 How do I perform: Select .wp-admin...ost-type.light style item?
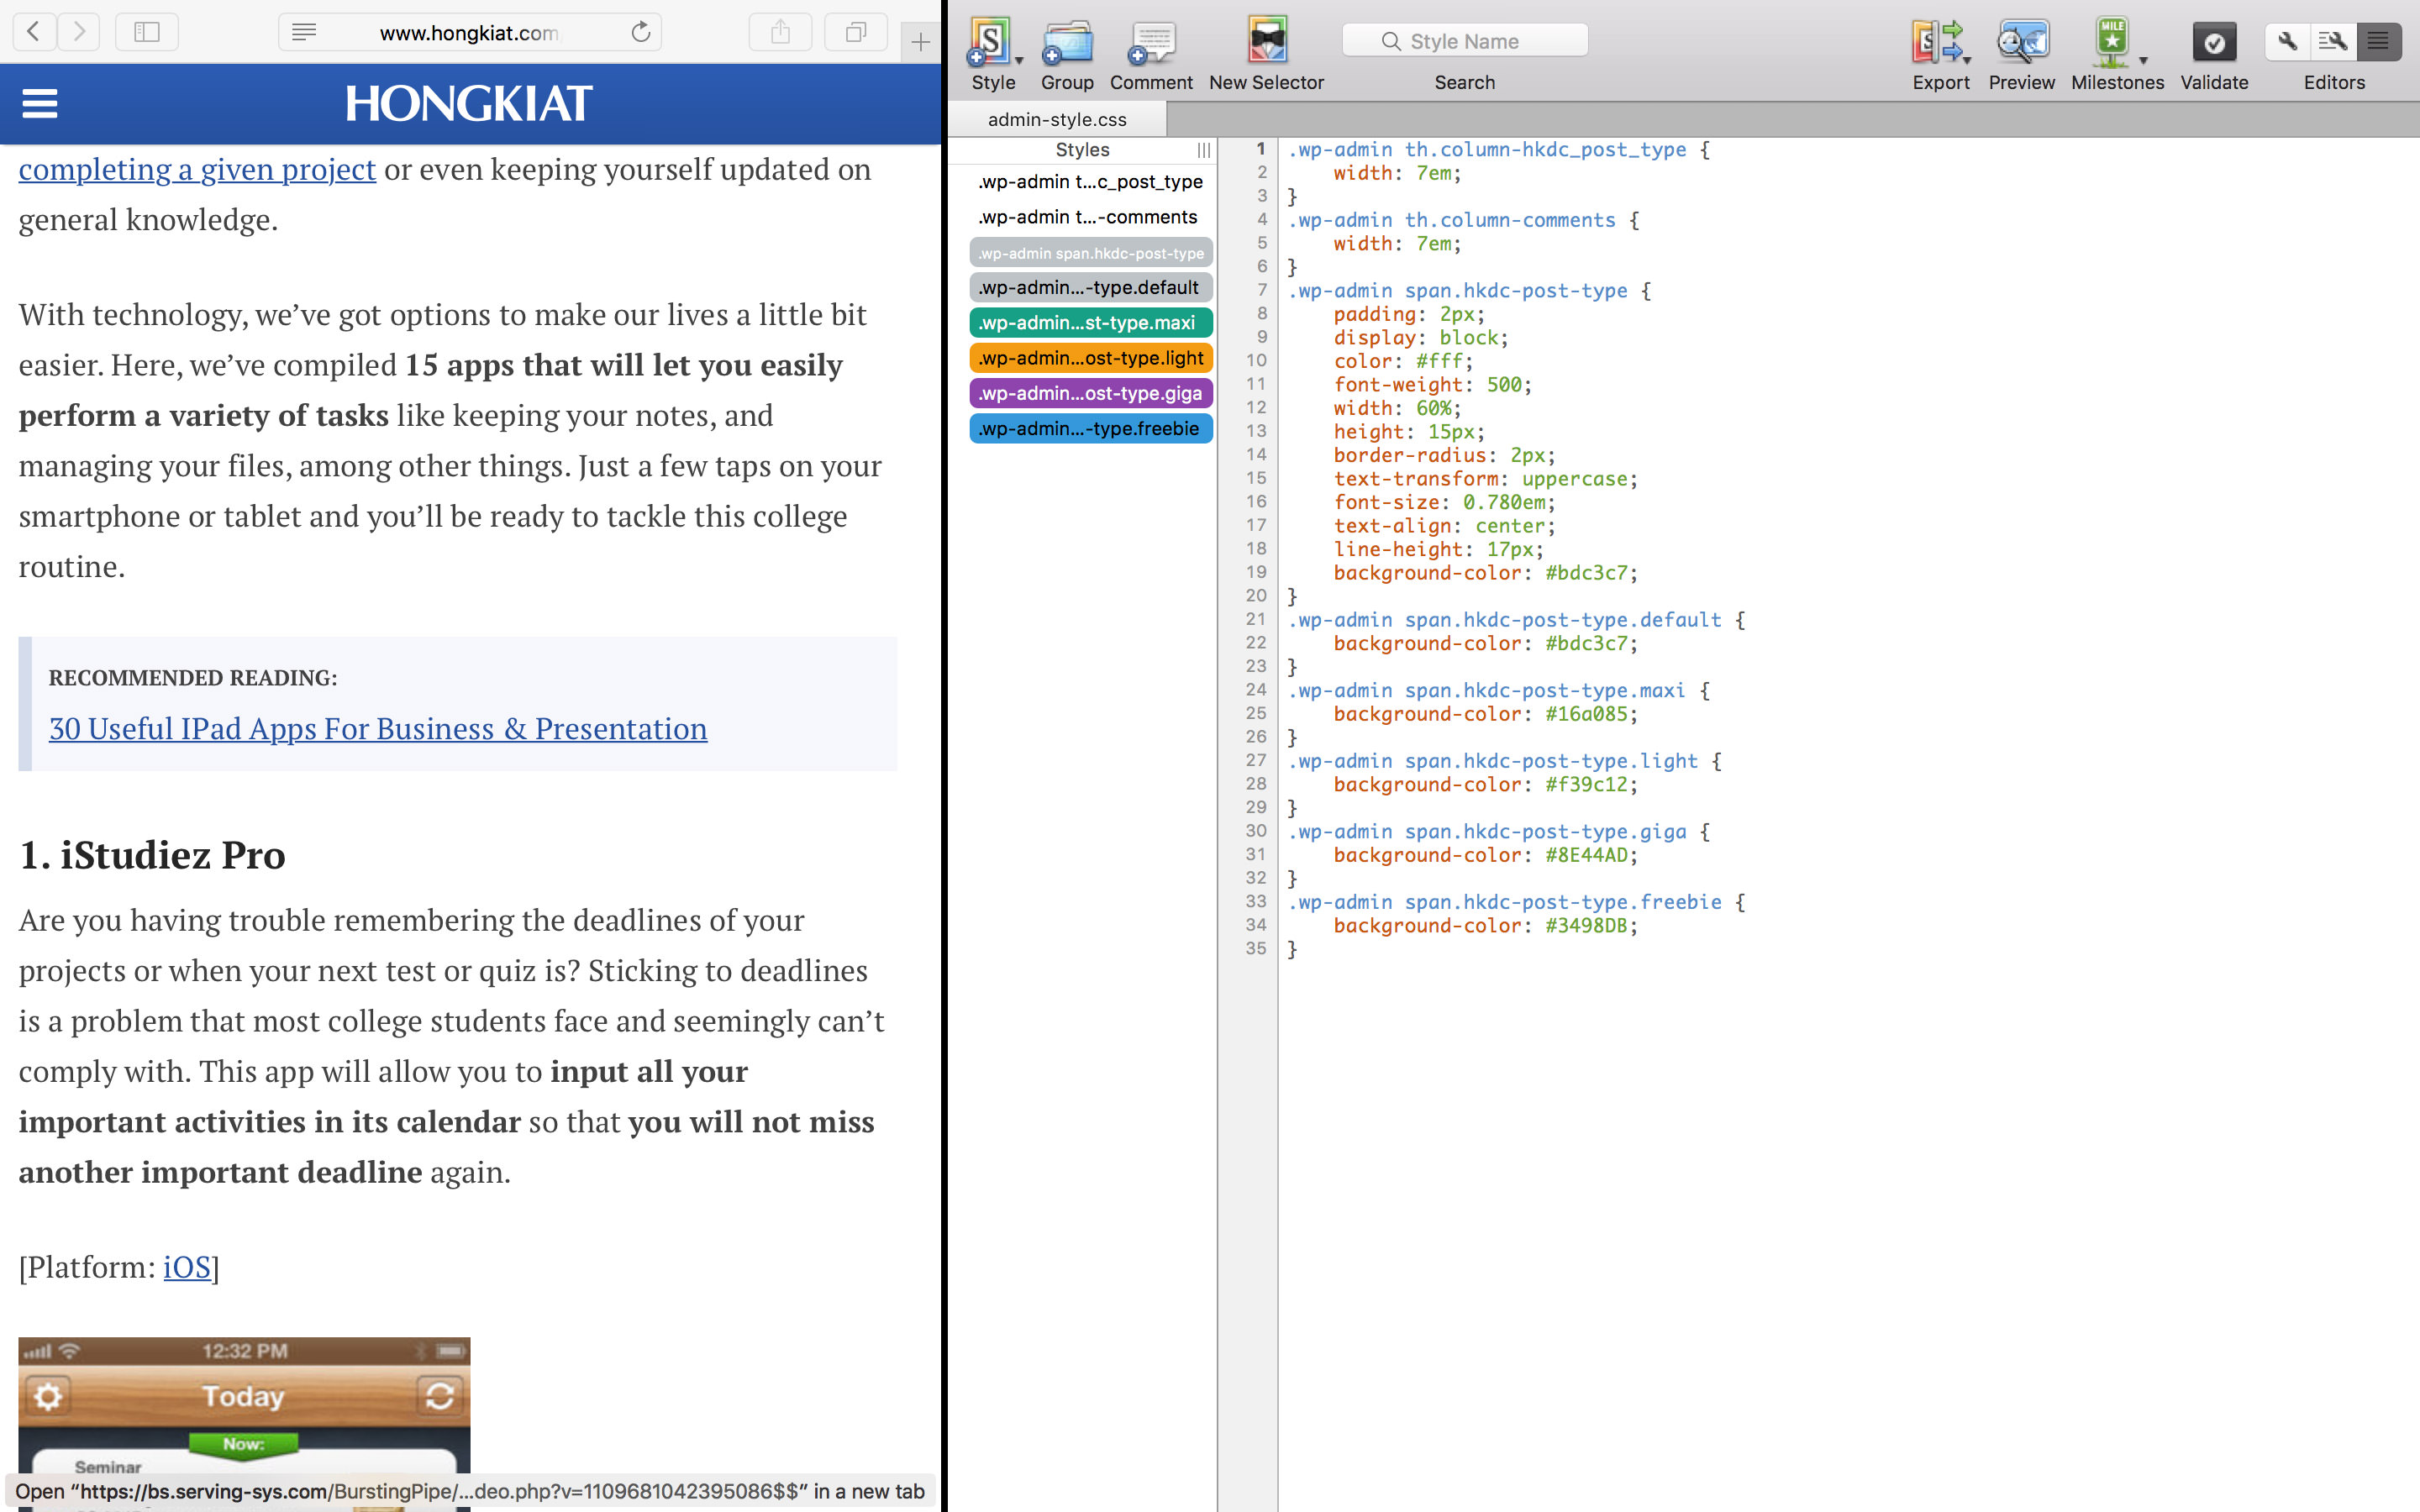click(x=1089, y=357)
